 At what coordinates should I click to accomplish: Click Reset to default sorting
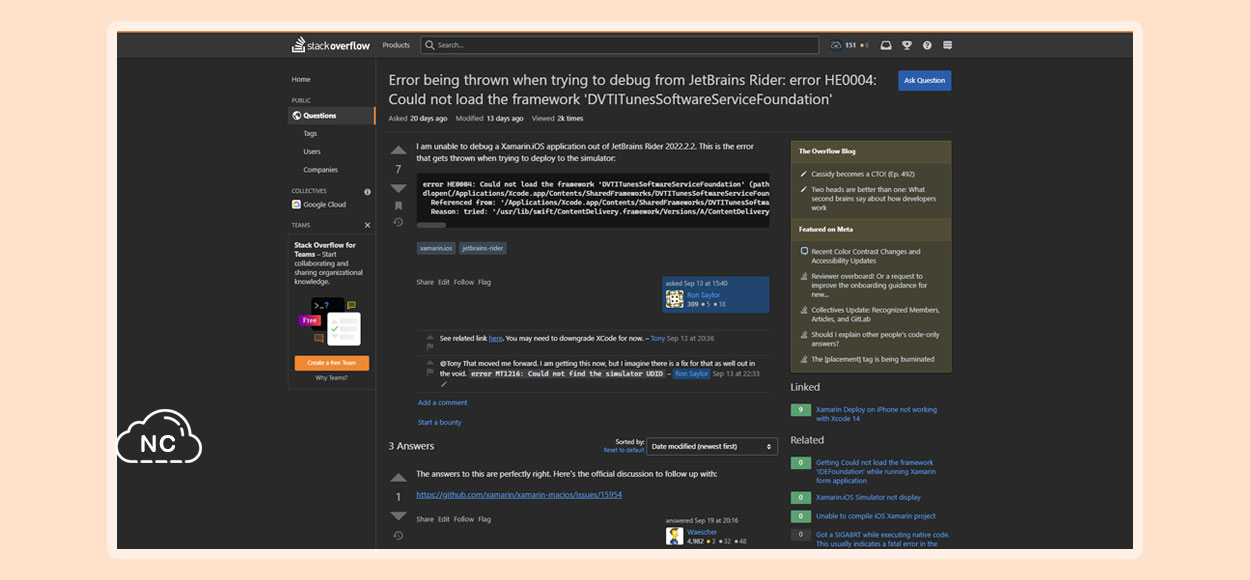coord(624,451)
